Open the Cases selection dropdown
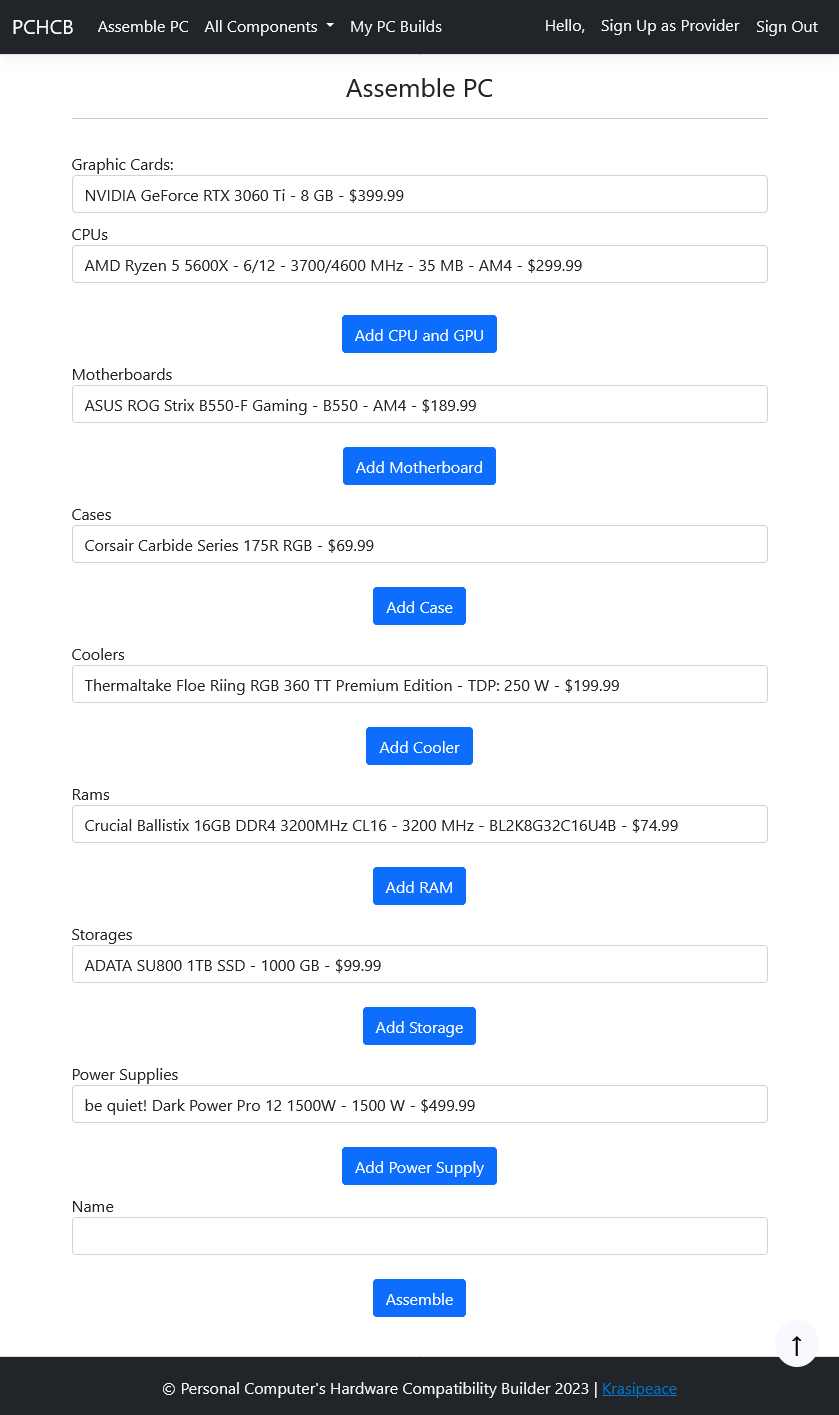This screenshot has width=839, height=1415. coord(419,545)
